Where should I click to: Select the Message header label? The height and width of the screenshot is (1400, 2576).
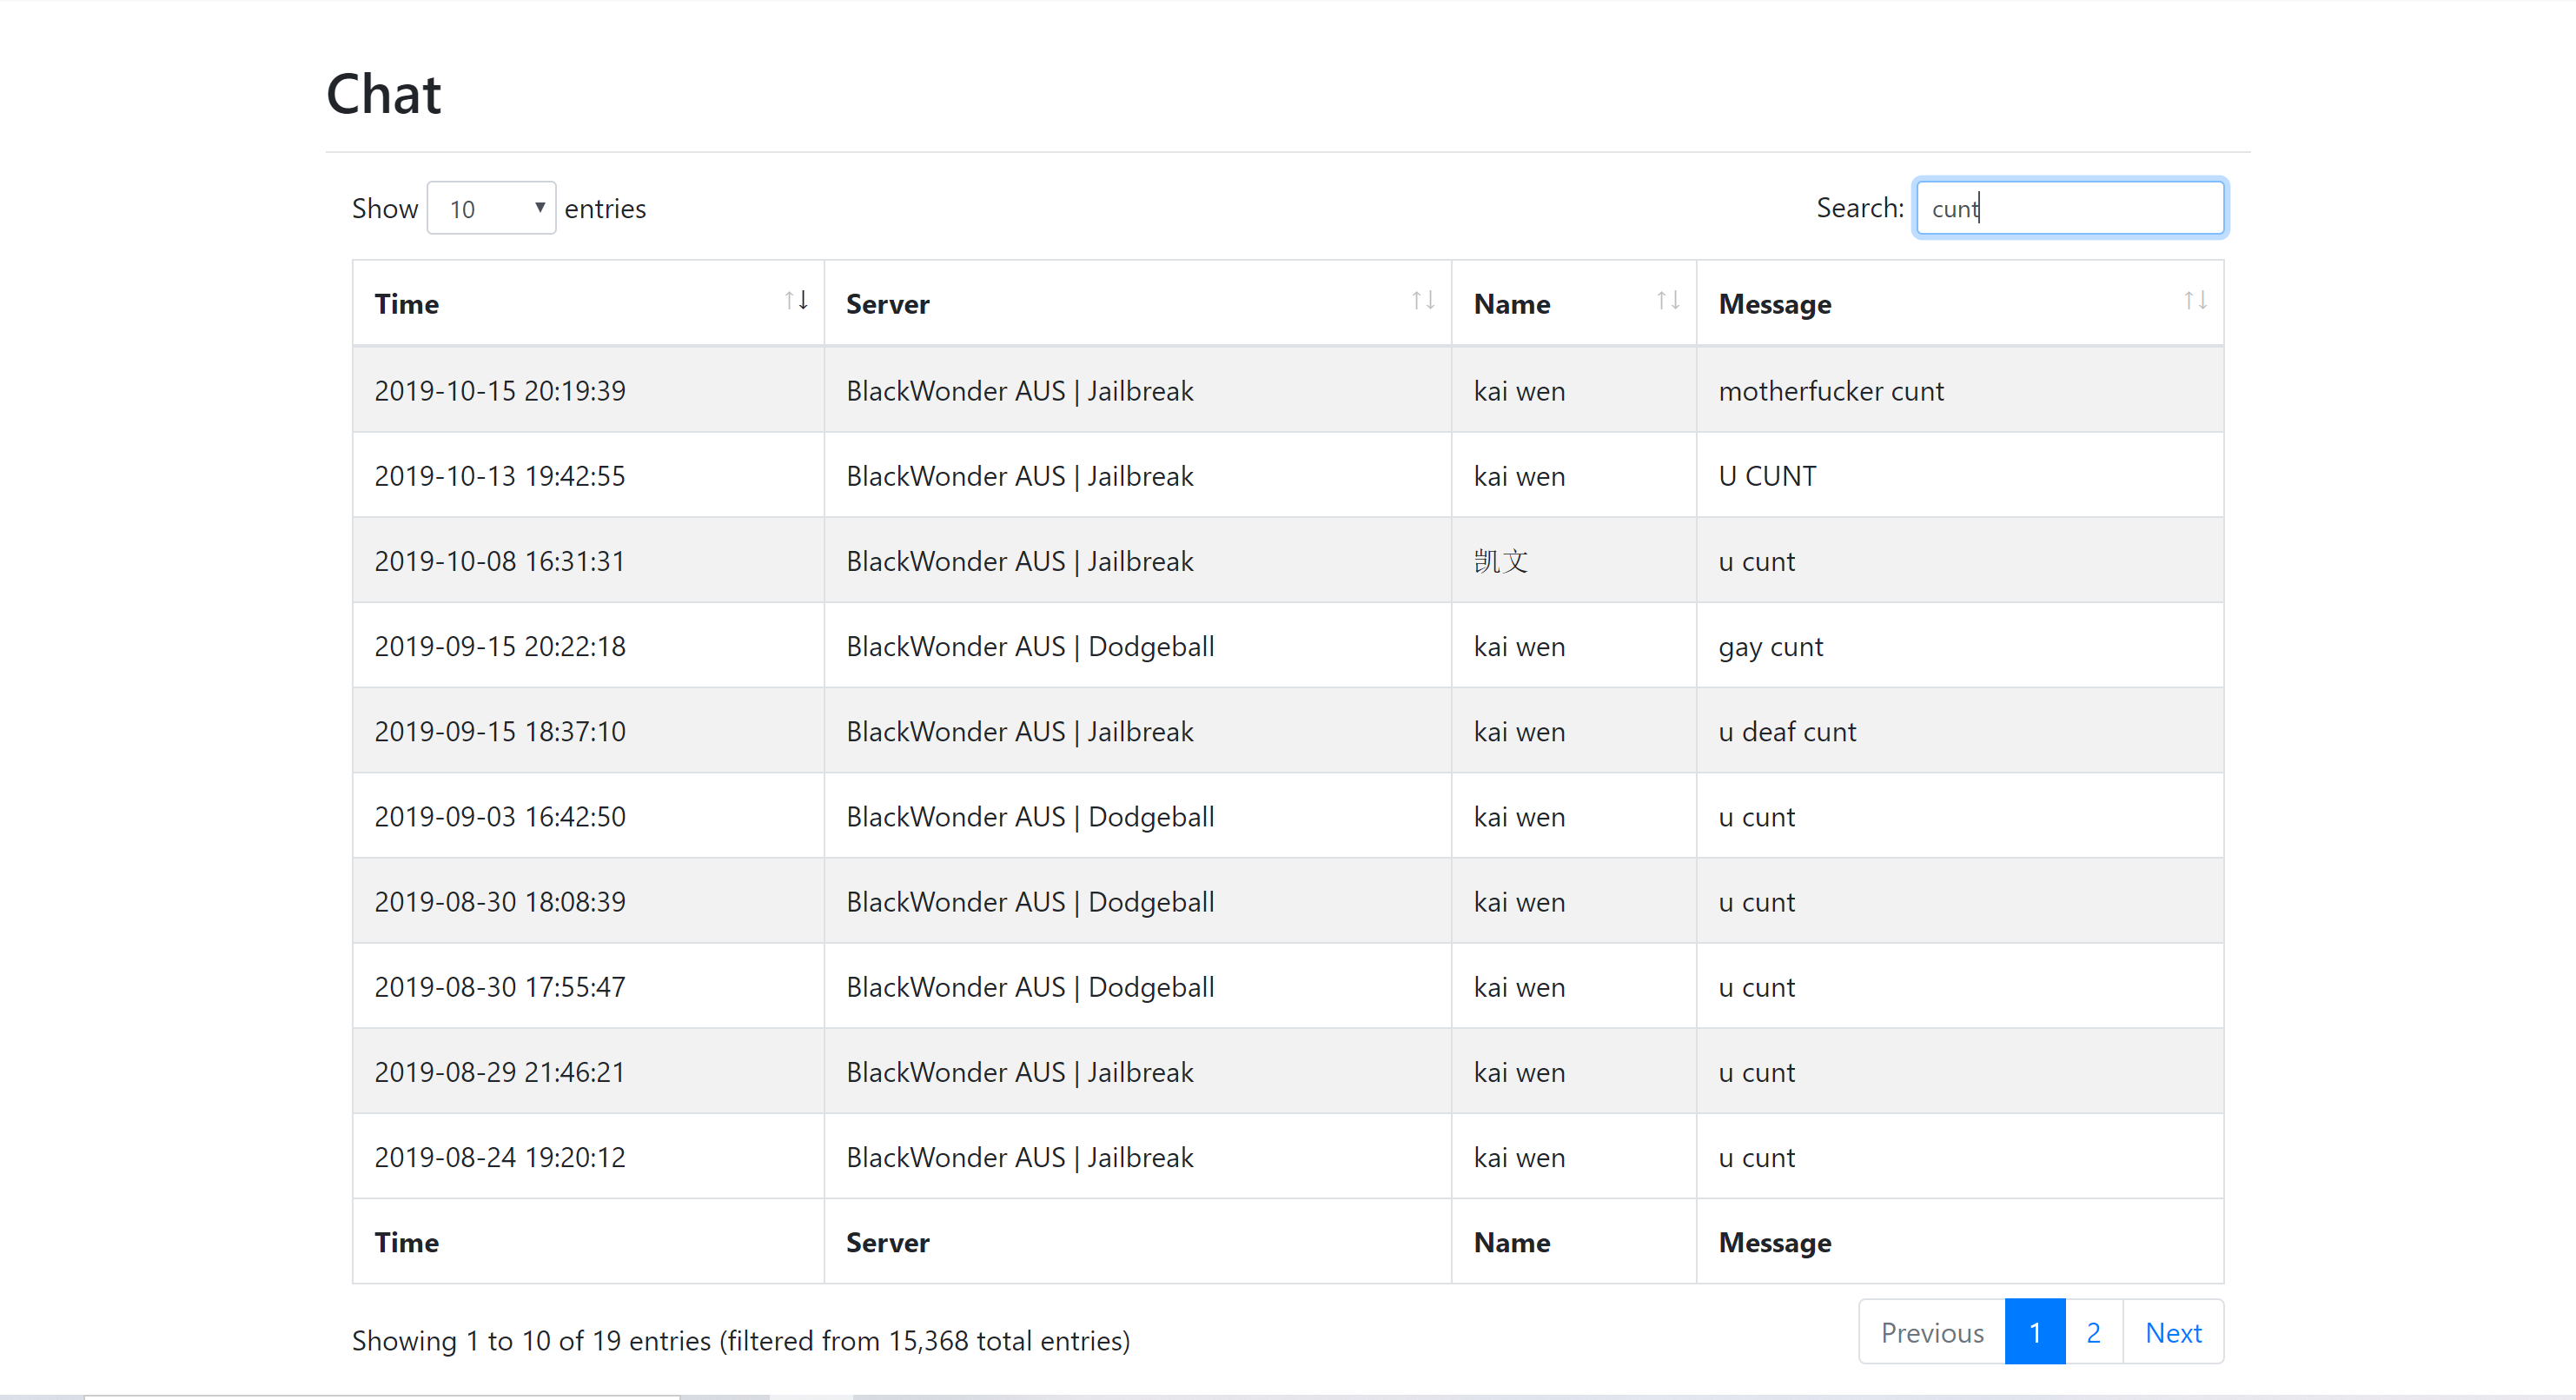1775,305
